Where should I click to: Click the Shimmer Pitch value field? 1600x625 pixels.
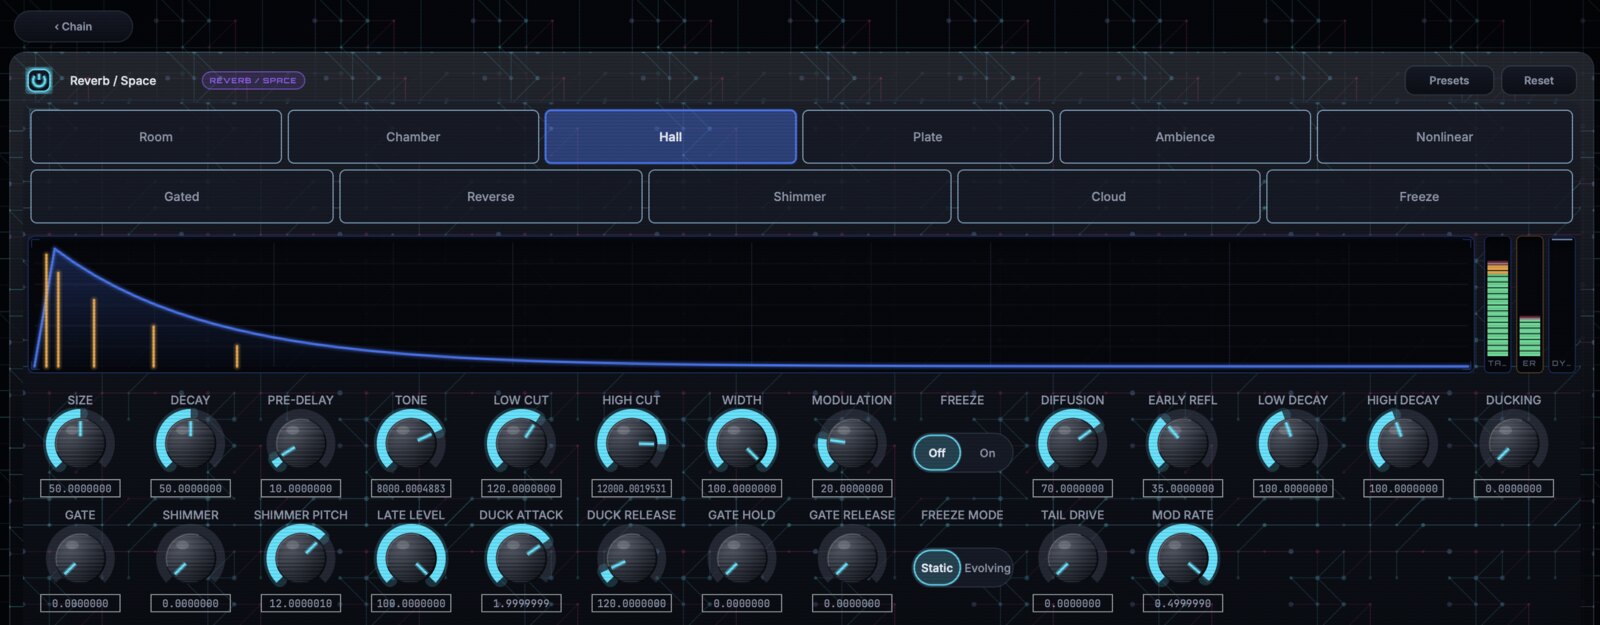(300, 604)
